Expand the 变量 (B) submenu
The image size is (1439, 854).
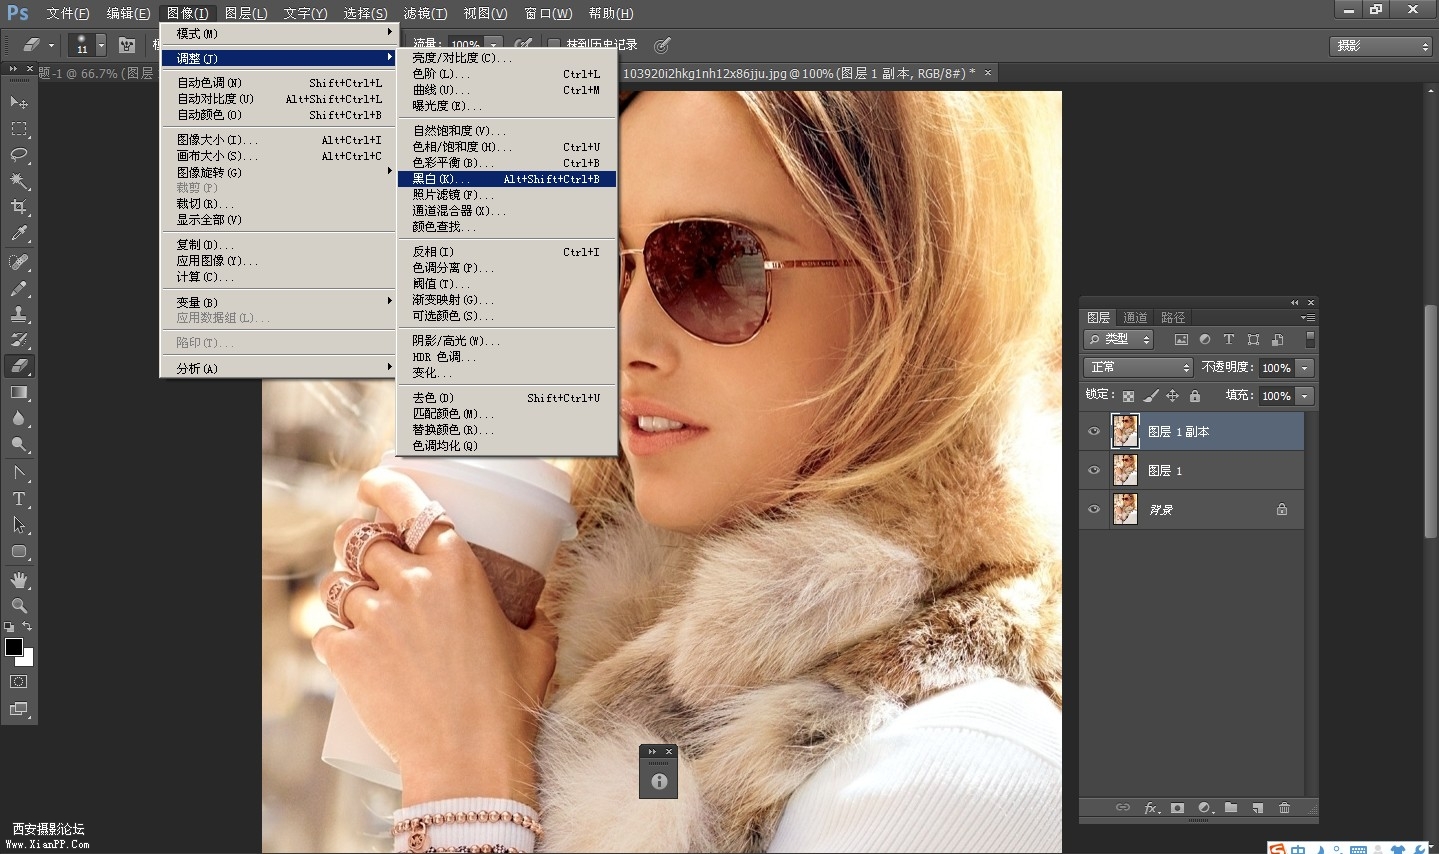(278, 302)
